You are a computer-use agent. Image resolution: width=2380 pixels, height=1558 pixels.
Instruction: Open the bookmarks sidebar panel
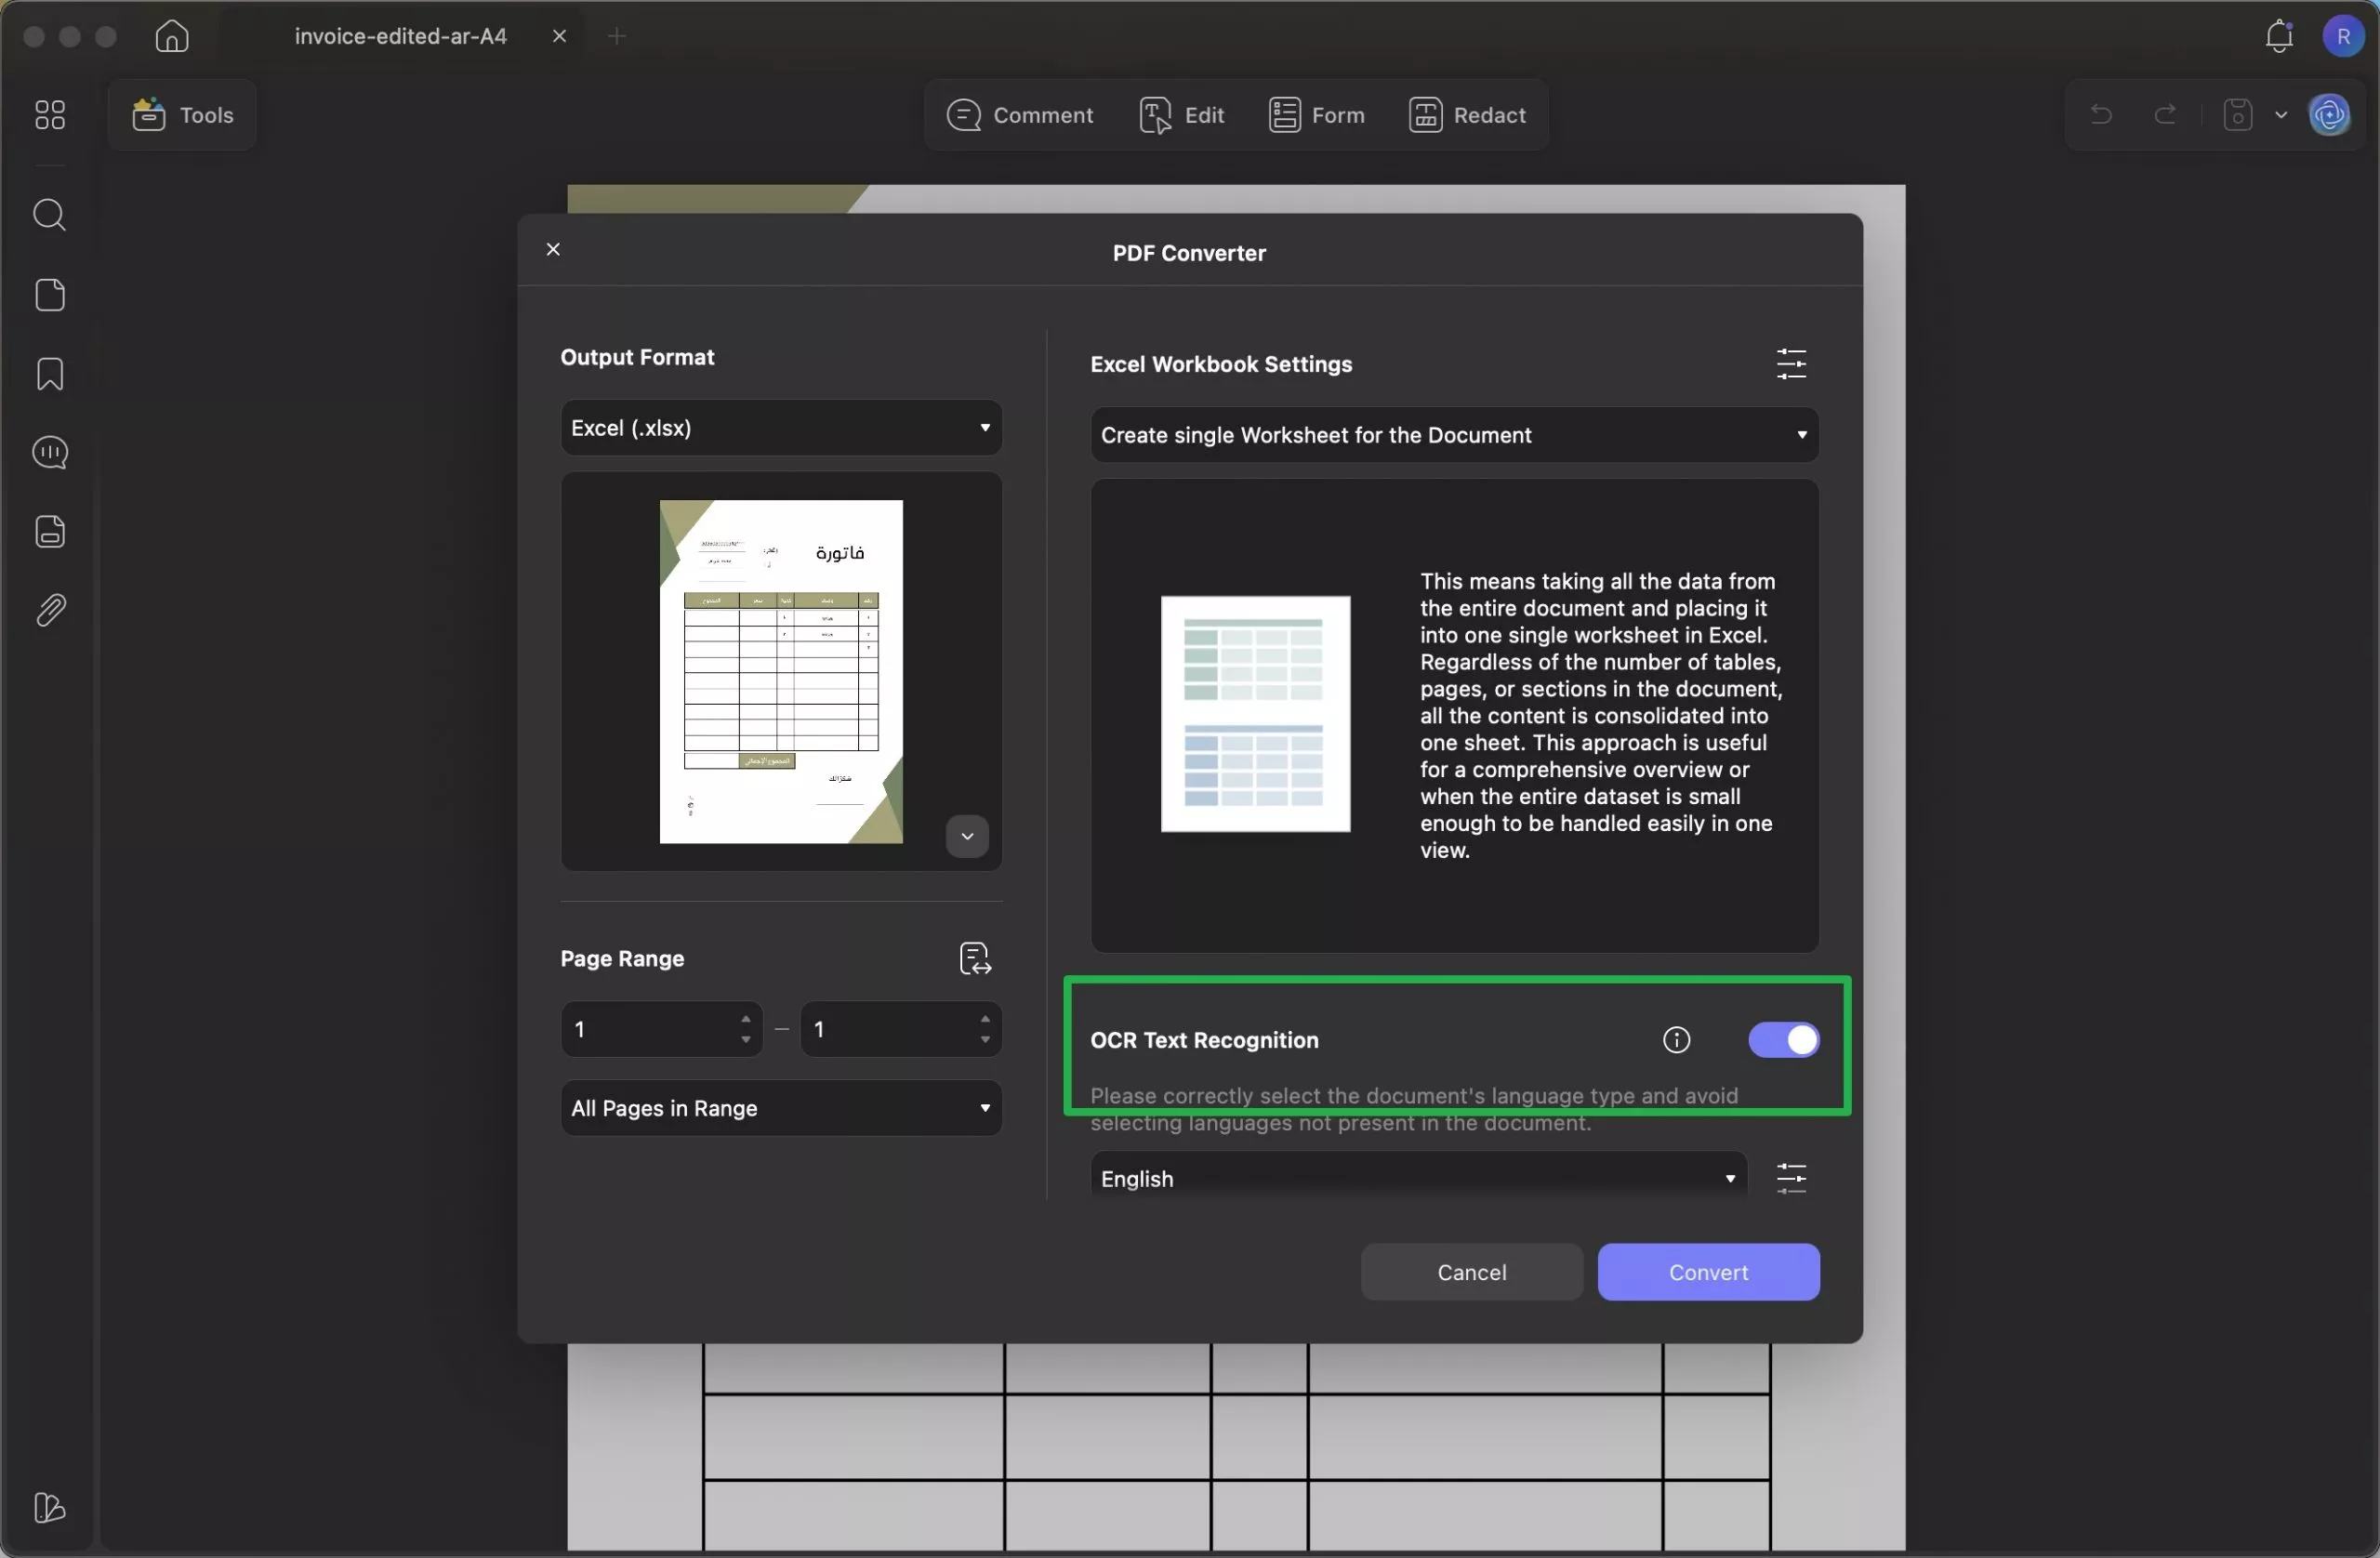(50, 374)
